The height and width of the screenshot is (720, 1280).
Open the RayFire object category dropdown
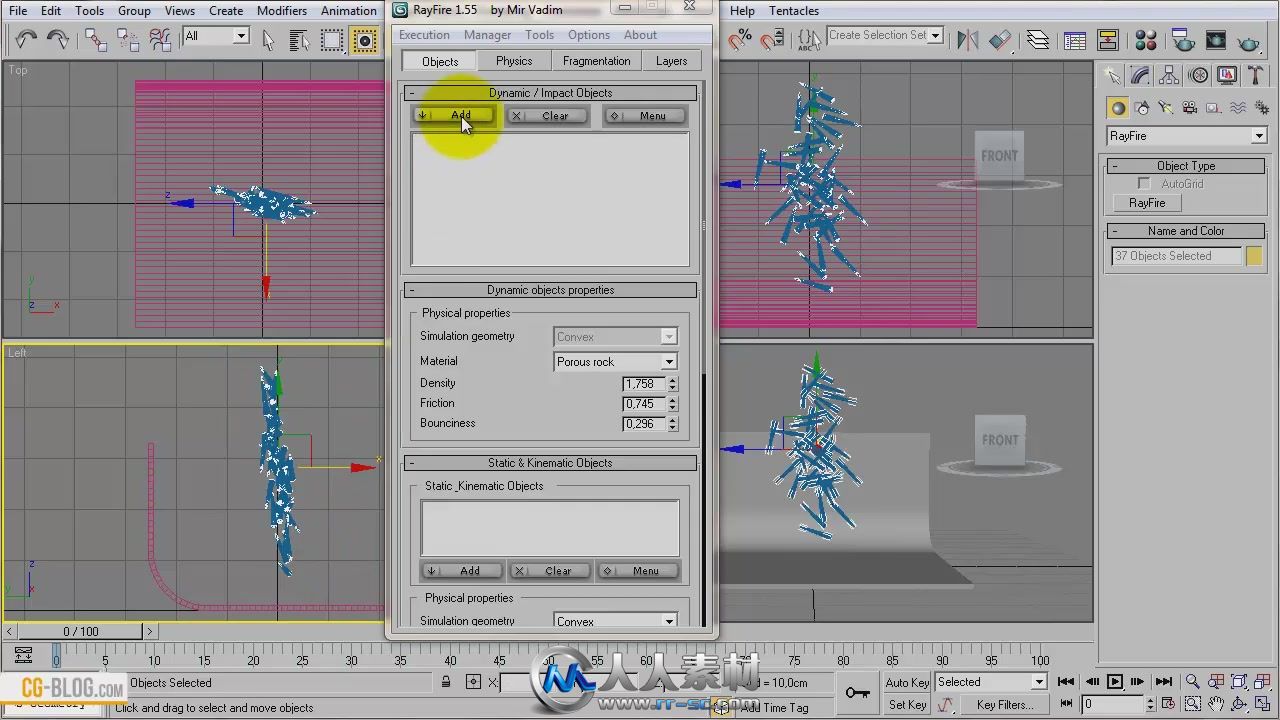1186,136
